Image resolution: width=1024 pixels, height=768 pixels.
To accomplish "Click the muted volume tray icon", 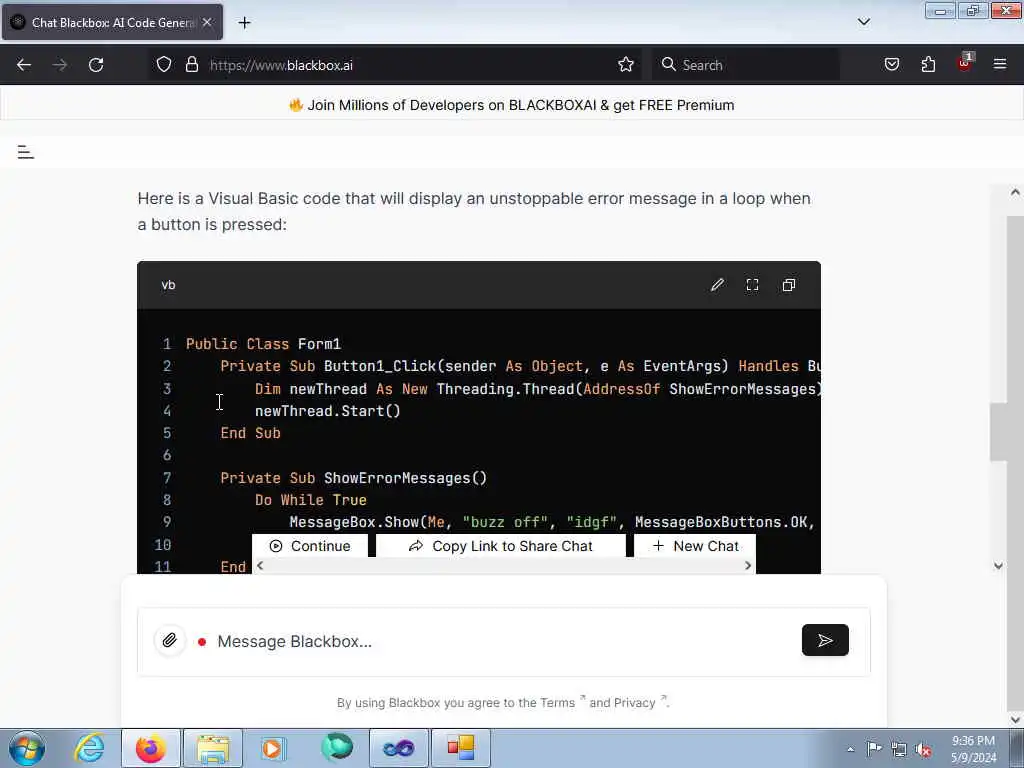I will [x=923, y=750].
